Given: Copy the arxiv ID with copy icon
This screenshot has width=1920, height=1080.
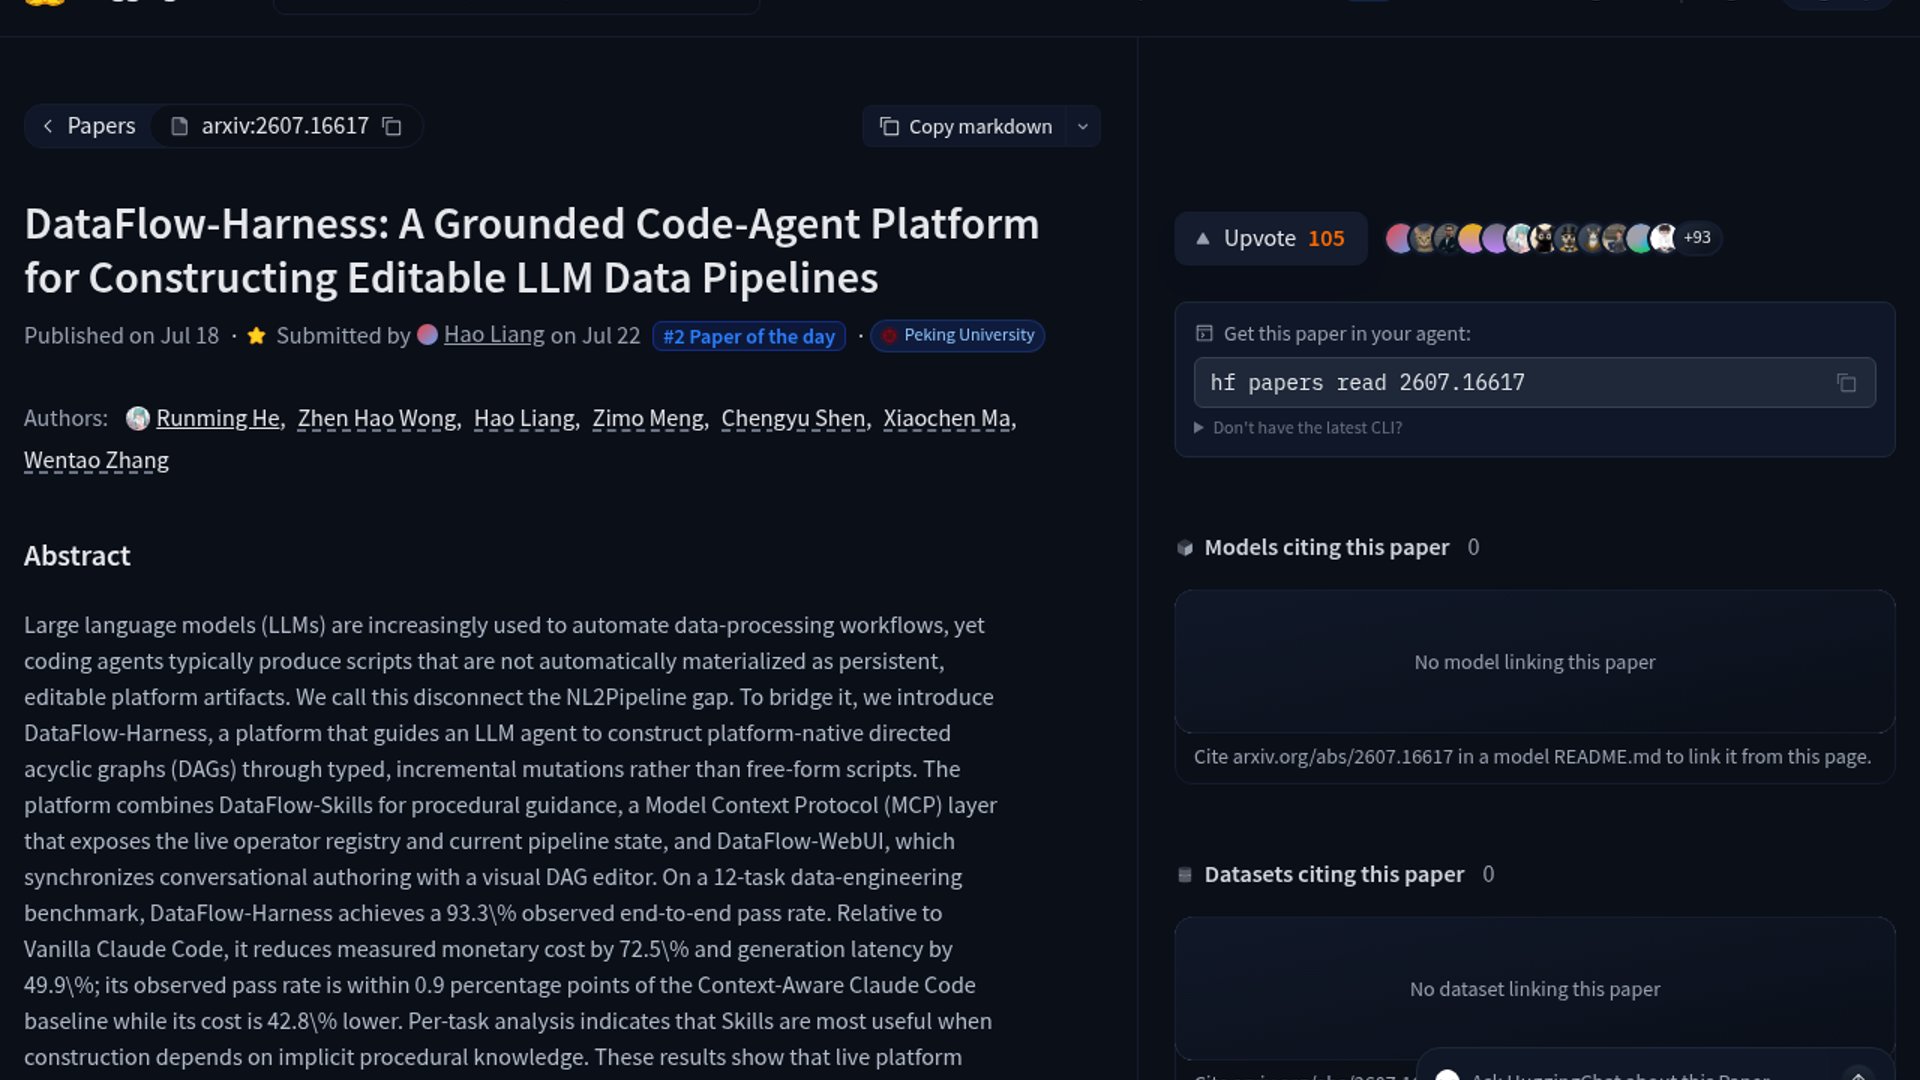Looking at the screenshot, I should click(x=392, y=126).
